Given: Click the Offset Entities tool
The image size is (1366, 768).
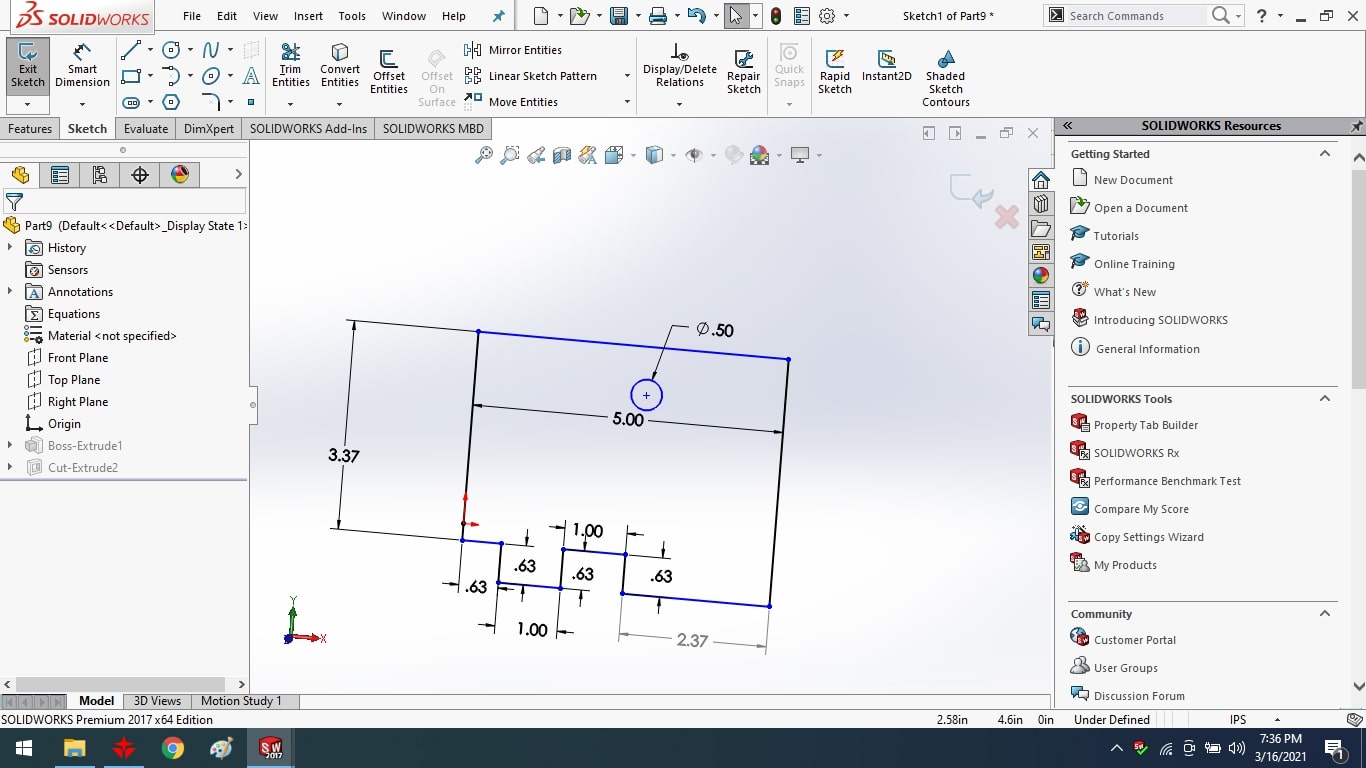Looking at the screenshot, I should 389,72.
